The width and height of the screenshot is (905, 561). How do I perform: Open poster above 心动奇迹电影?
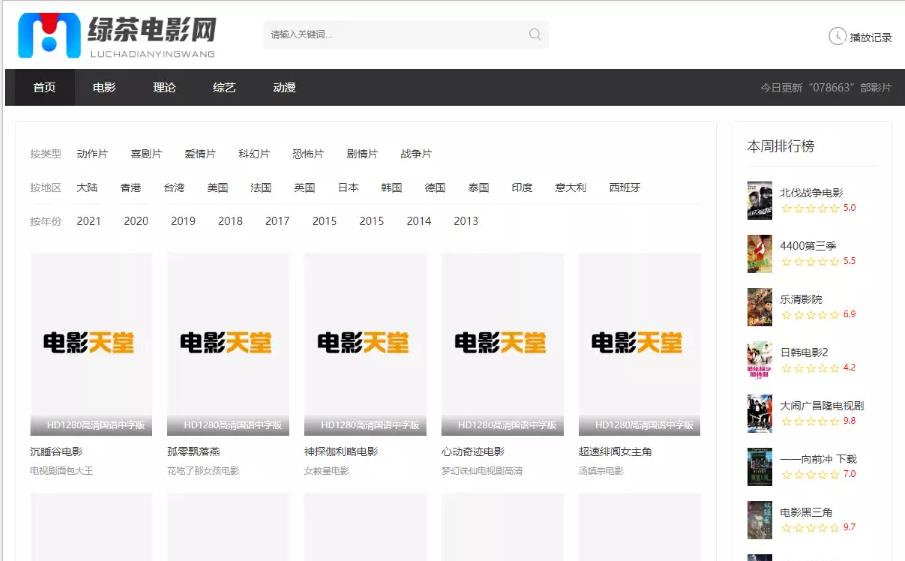click(x=503, y=344)
